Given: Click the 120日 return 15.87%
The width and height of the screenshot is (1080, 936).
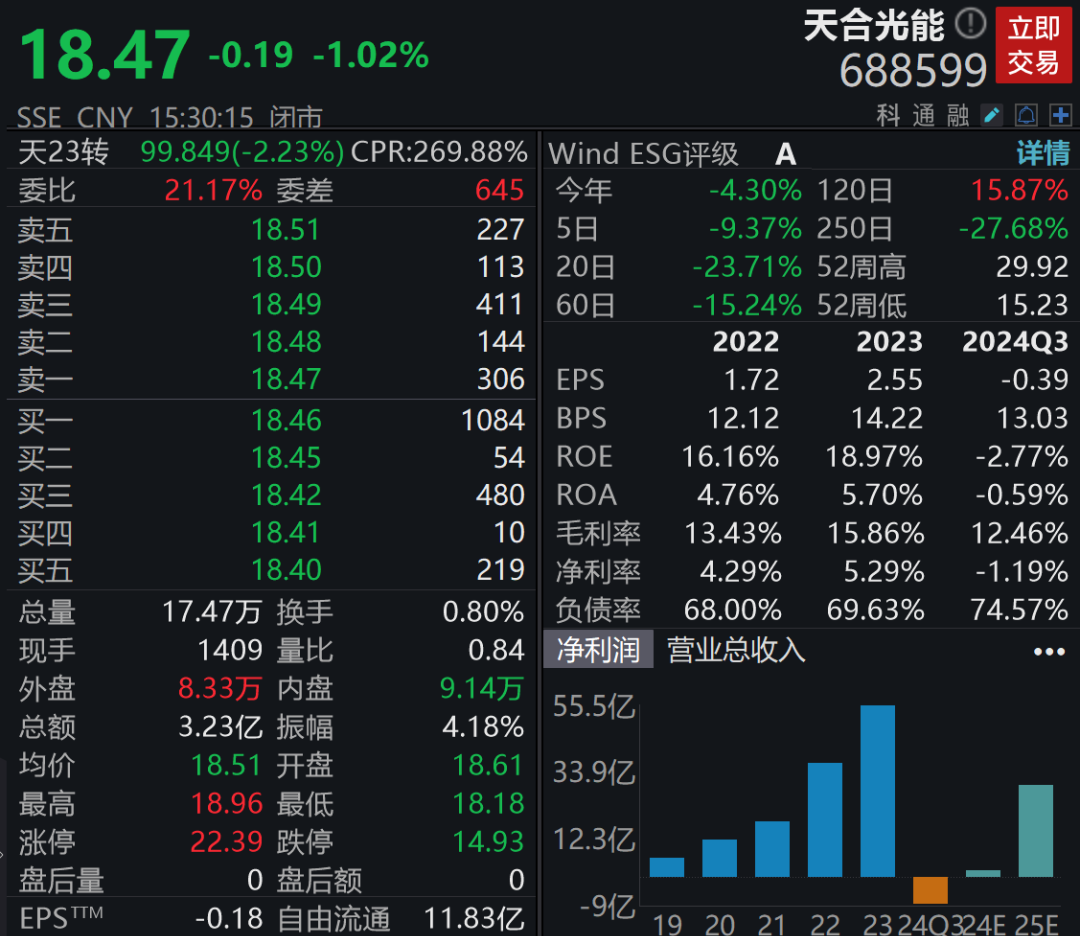Looking at the screenshot, I should [x=1019, y=190].
